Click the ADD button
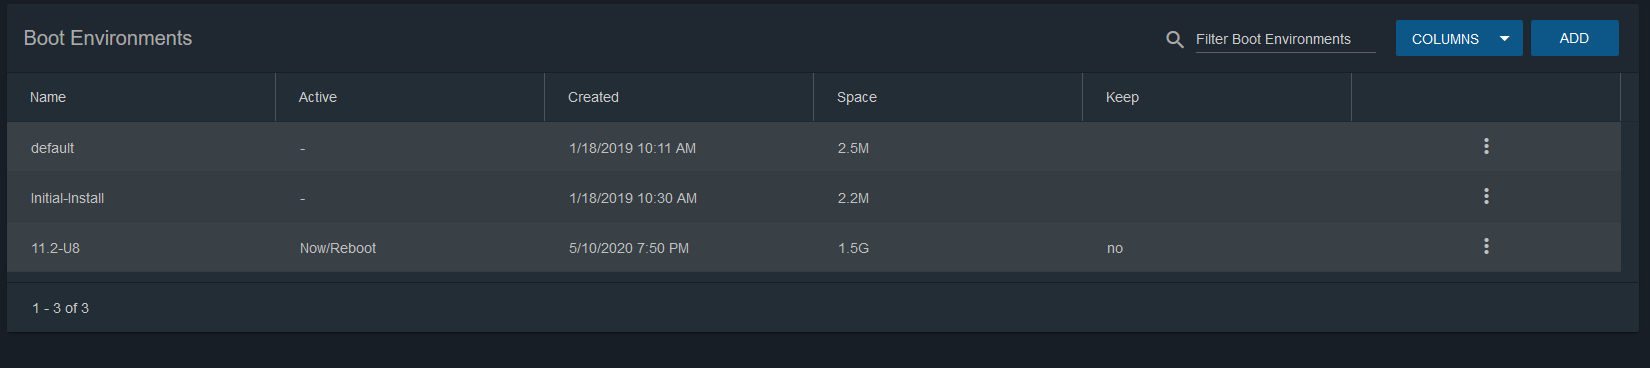The height and width of the screenshot is (368, 1650). (1574, 38)
